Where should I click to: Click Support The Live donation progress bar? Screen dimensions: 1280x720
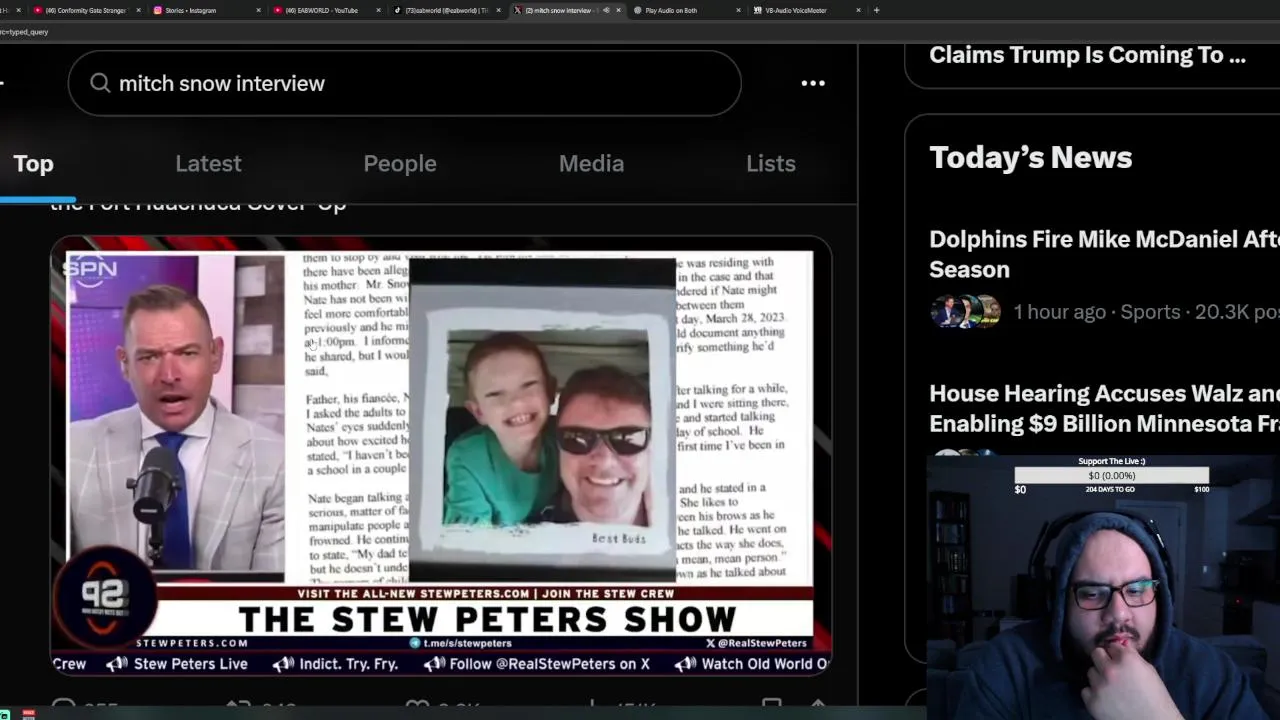coord(1111,476)
